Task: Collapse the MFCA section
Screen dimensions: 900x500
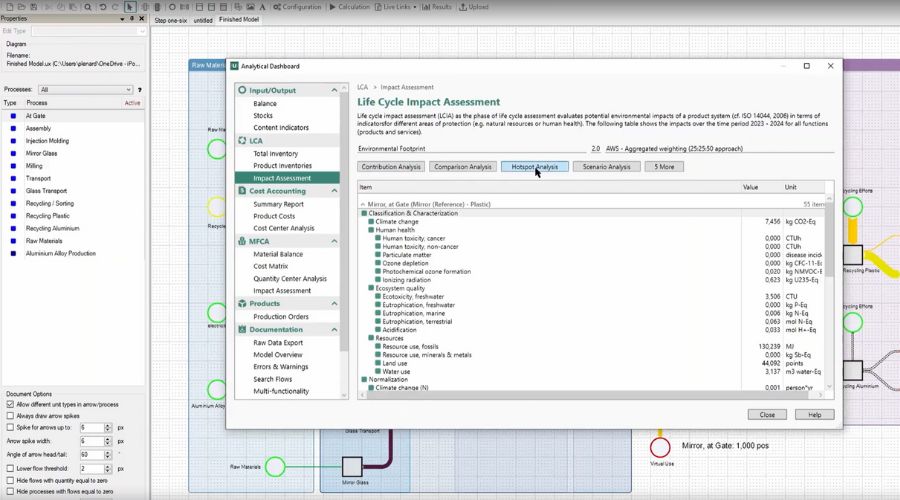Action: tap(334, 242)
